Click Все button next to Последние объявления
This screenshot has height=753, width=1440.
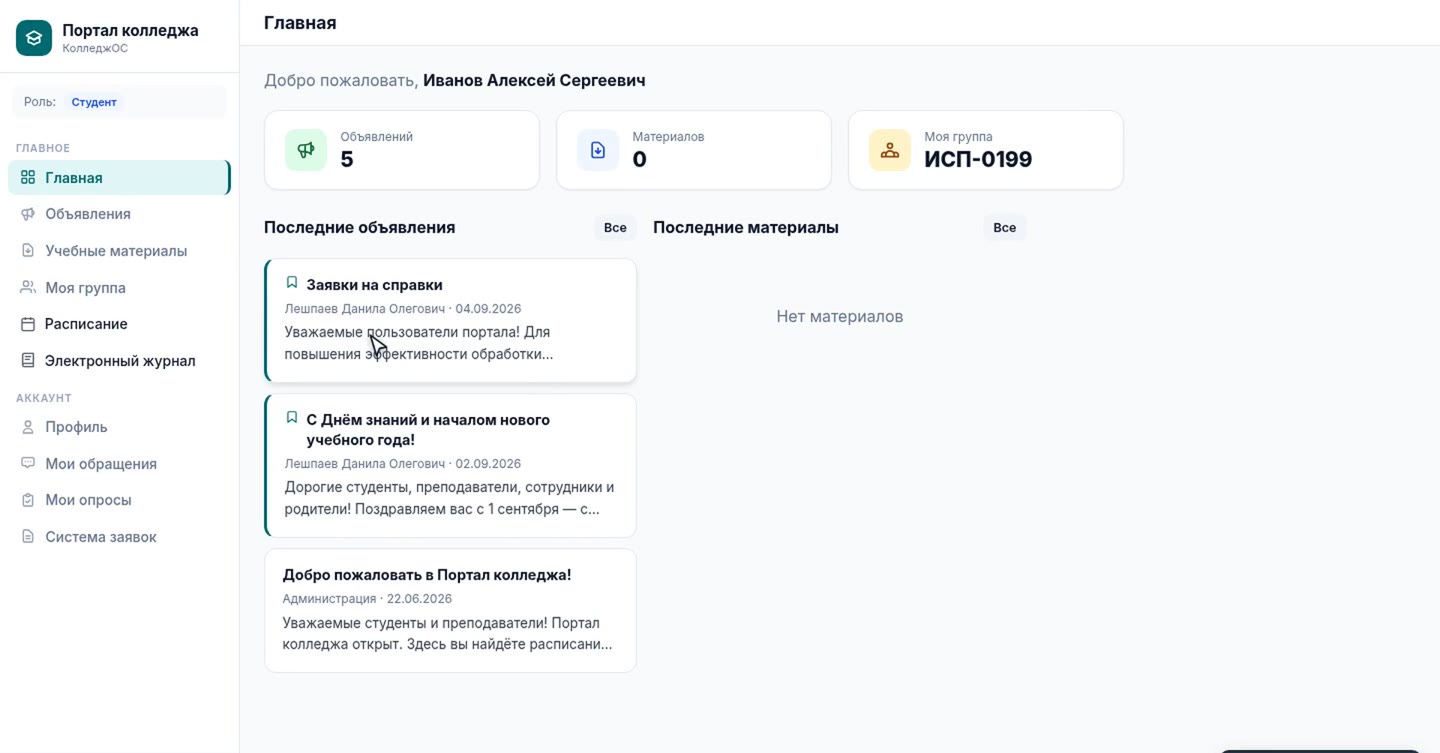pos(615,228)
